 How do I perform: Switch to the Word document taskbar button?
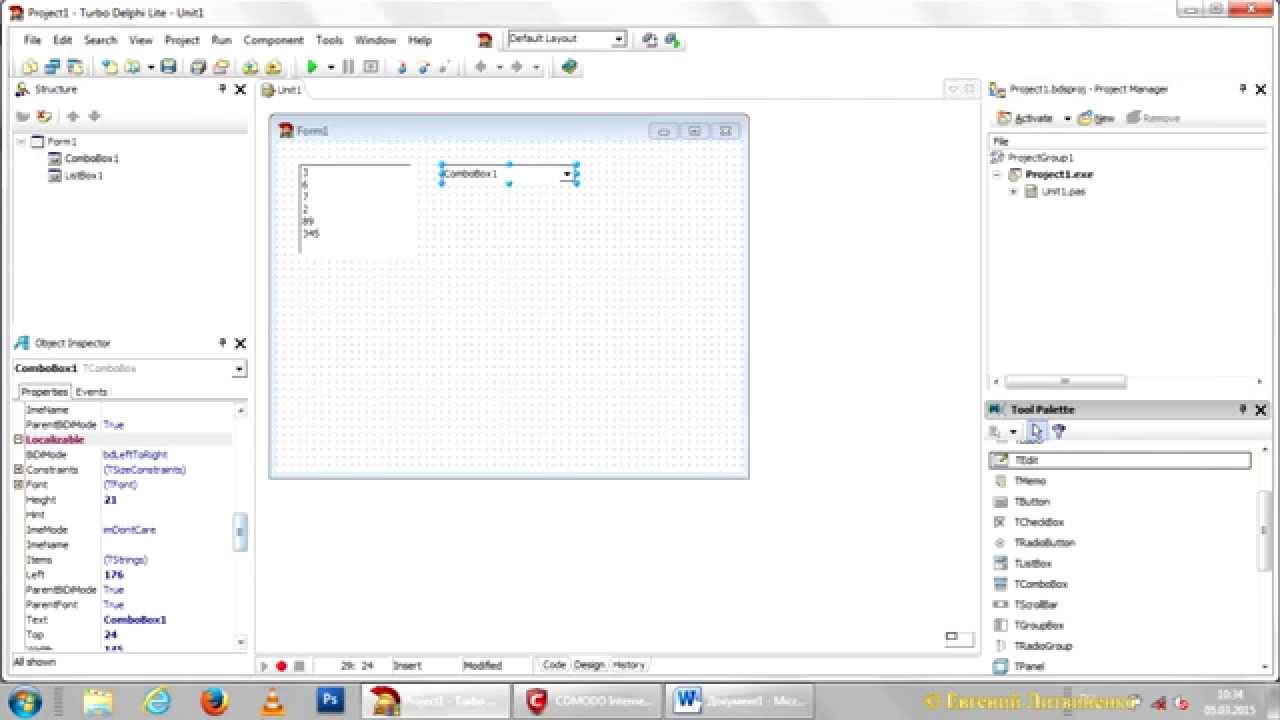tap(738, 700)
